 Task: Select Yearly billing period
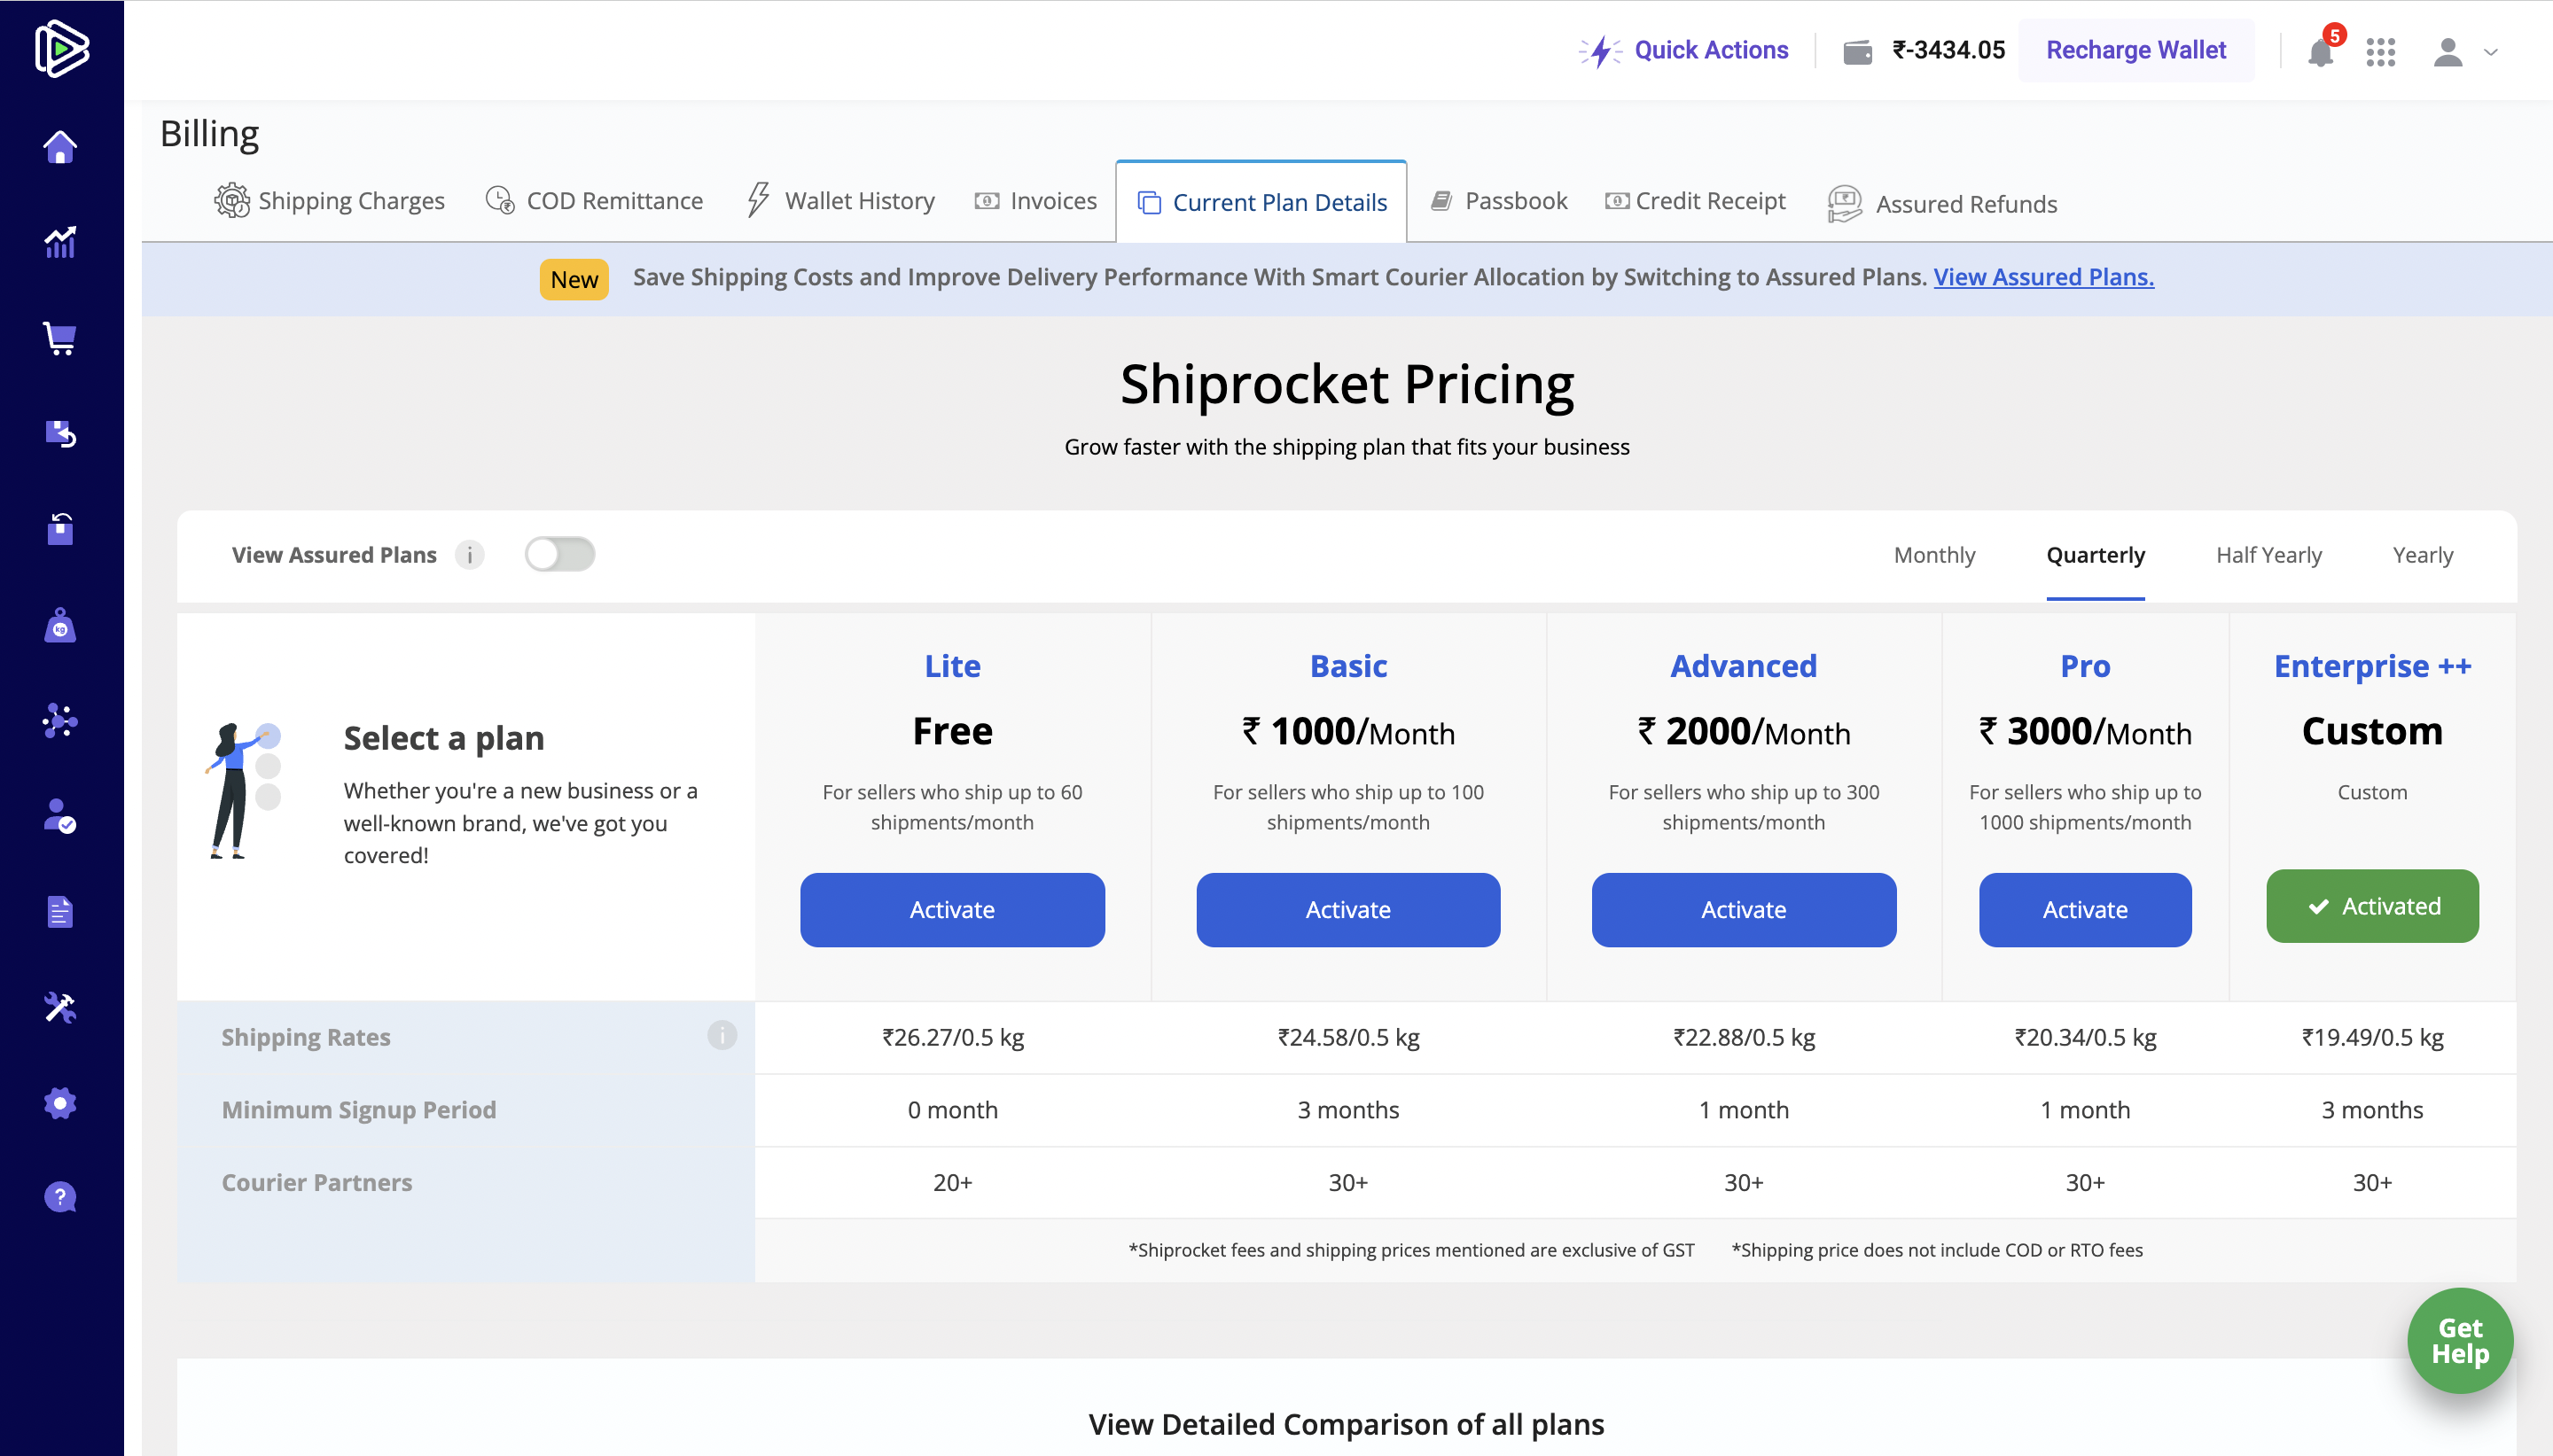[x=2422, y=555]
